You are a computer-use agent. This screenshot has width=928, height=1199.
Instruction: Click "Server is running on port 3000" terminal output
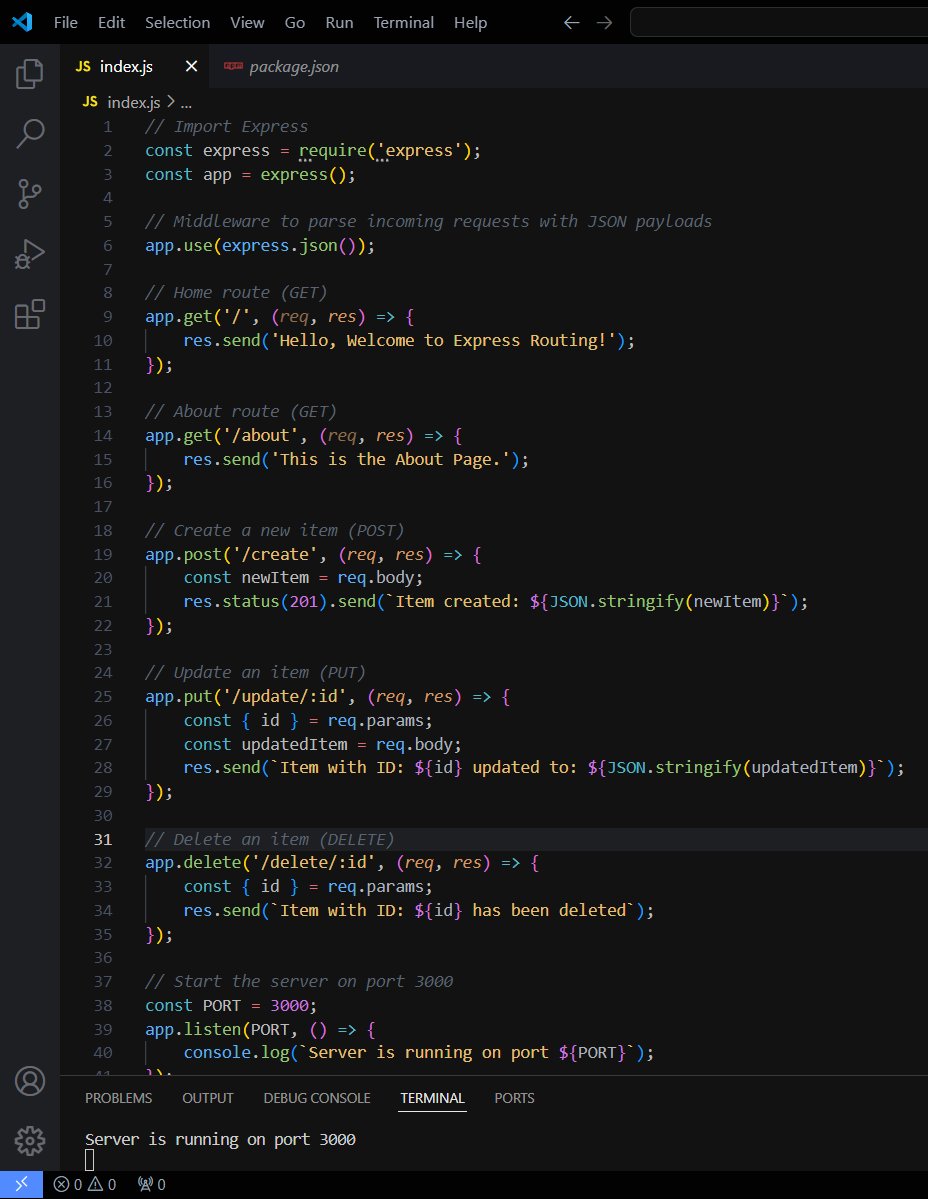[x=220, y=1139]
